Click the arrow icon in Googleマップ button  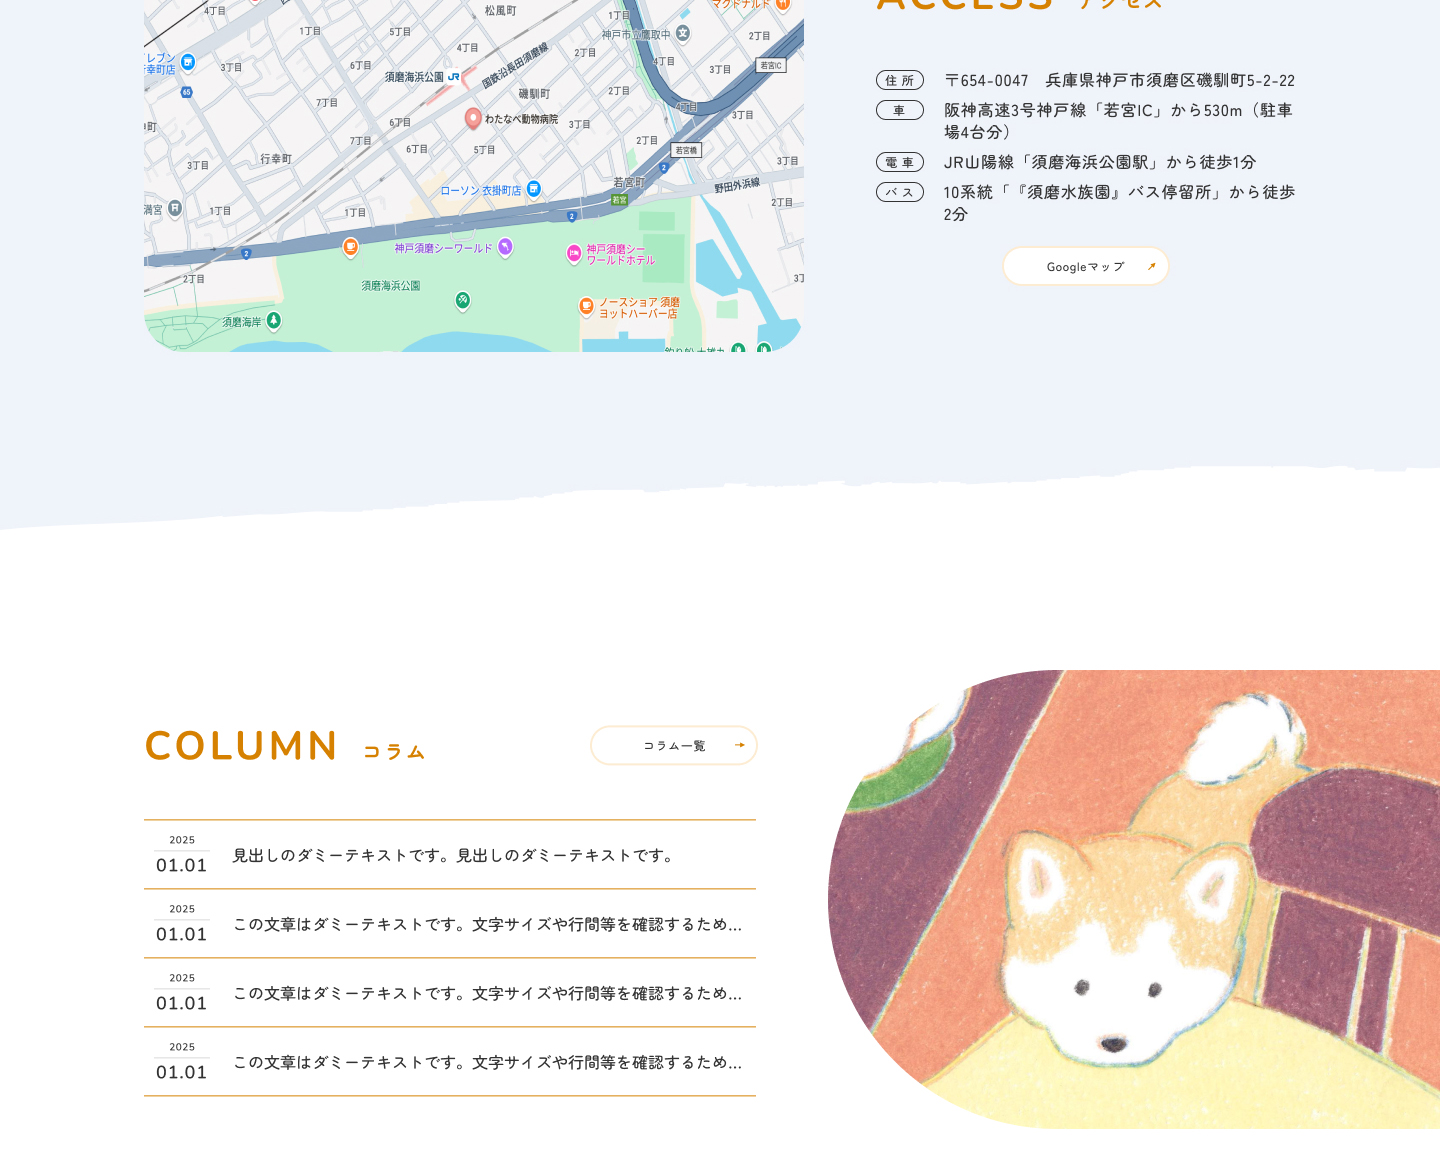[1151, 266]
